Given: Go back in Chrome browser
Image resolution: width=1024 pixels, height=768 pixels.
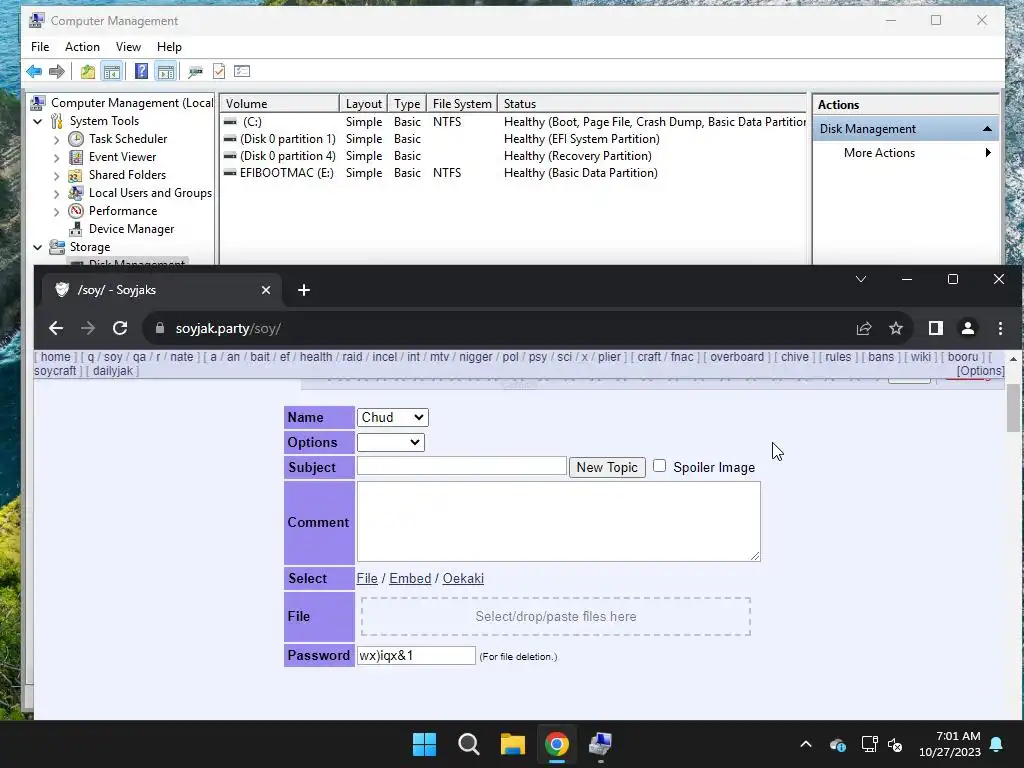Looking at the screenshot, I should [56, 328].
